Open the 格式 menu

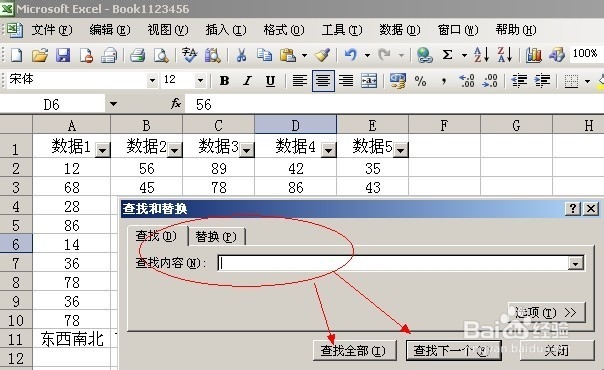pyautogui.click(x=284, y=30)
